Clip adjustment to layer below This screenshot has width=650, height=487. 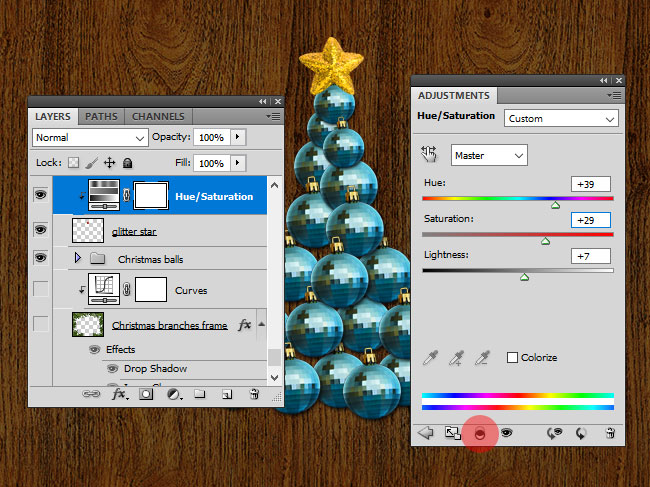click(480, 434)
